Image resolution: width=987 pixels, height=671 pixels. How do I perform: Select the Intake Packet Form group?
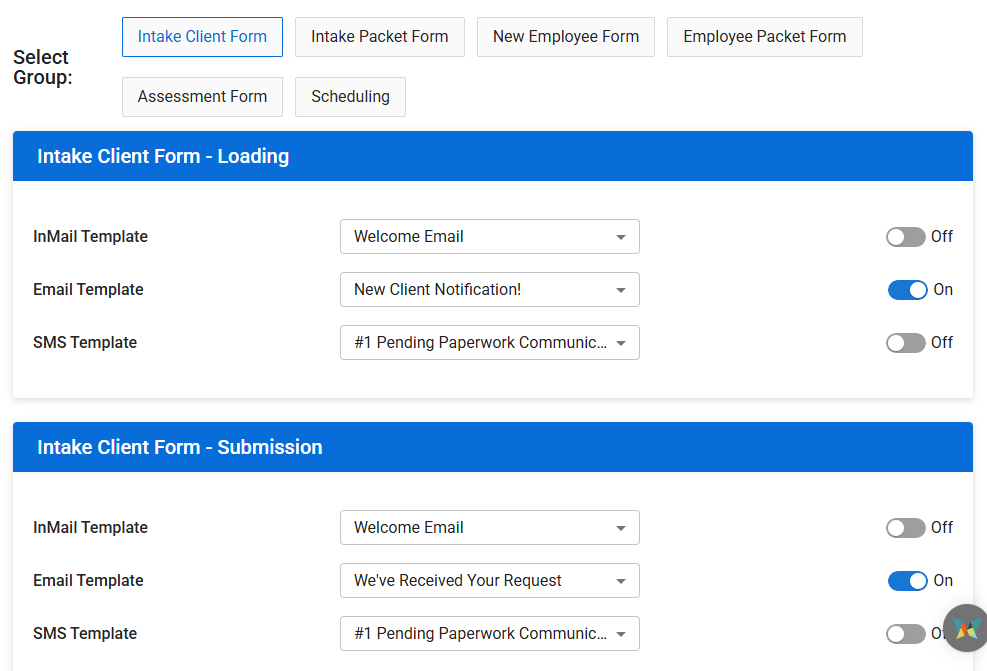tap(380, 37)
